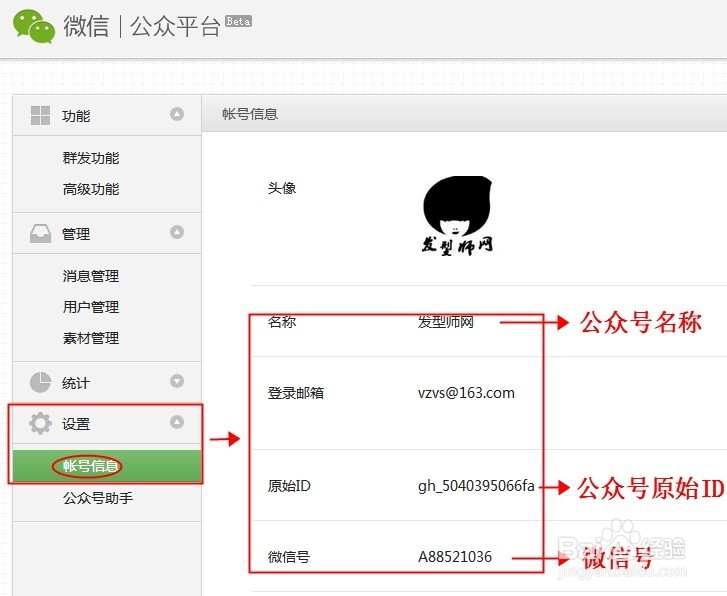The width and height of the screenshot is (727, 596).
Task: Collapse the 设置 section arrow
Action: coord(177,422)
